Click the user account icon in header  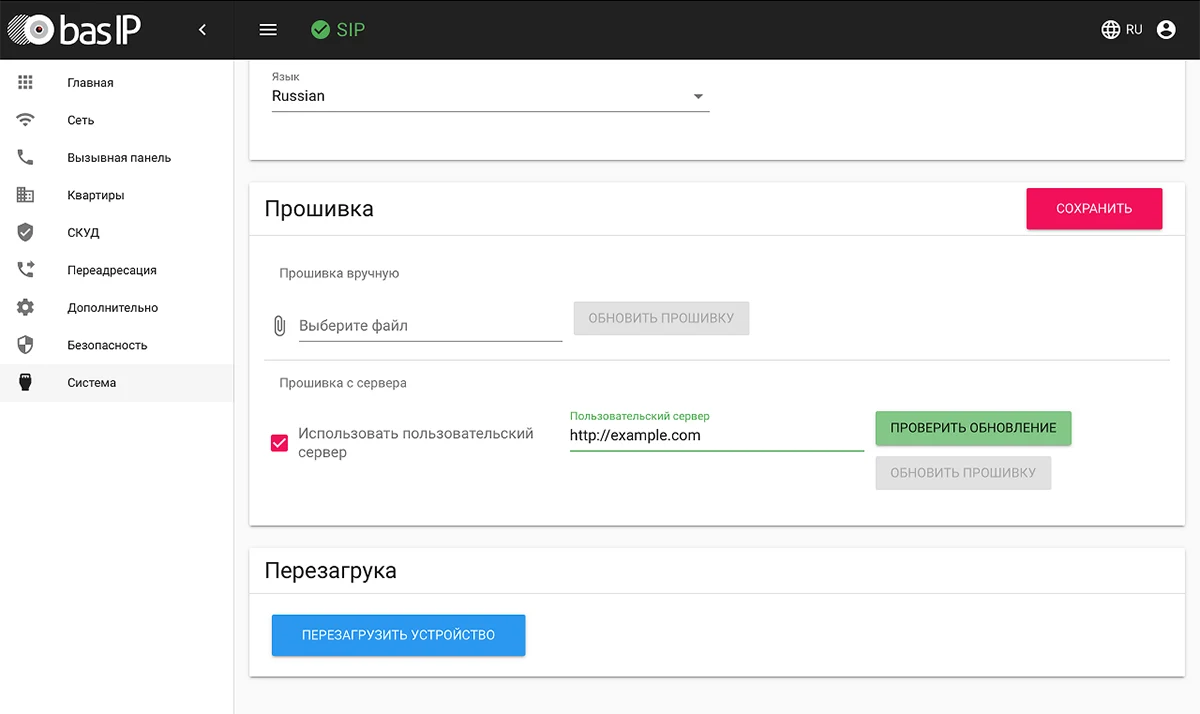click(1165, 30)
